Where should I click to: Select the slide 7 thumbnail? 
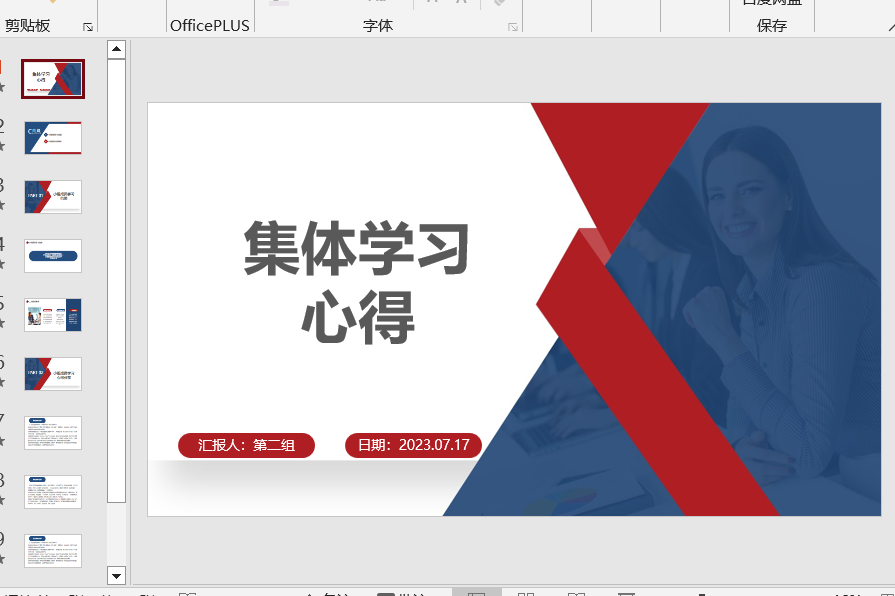(x=53, y=433)
